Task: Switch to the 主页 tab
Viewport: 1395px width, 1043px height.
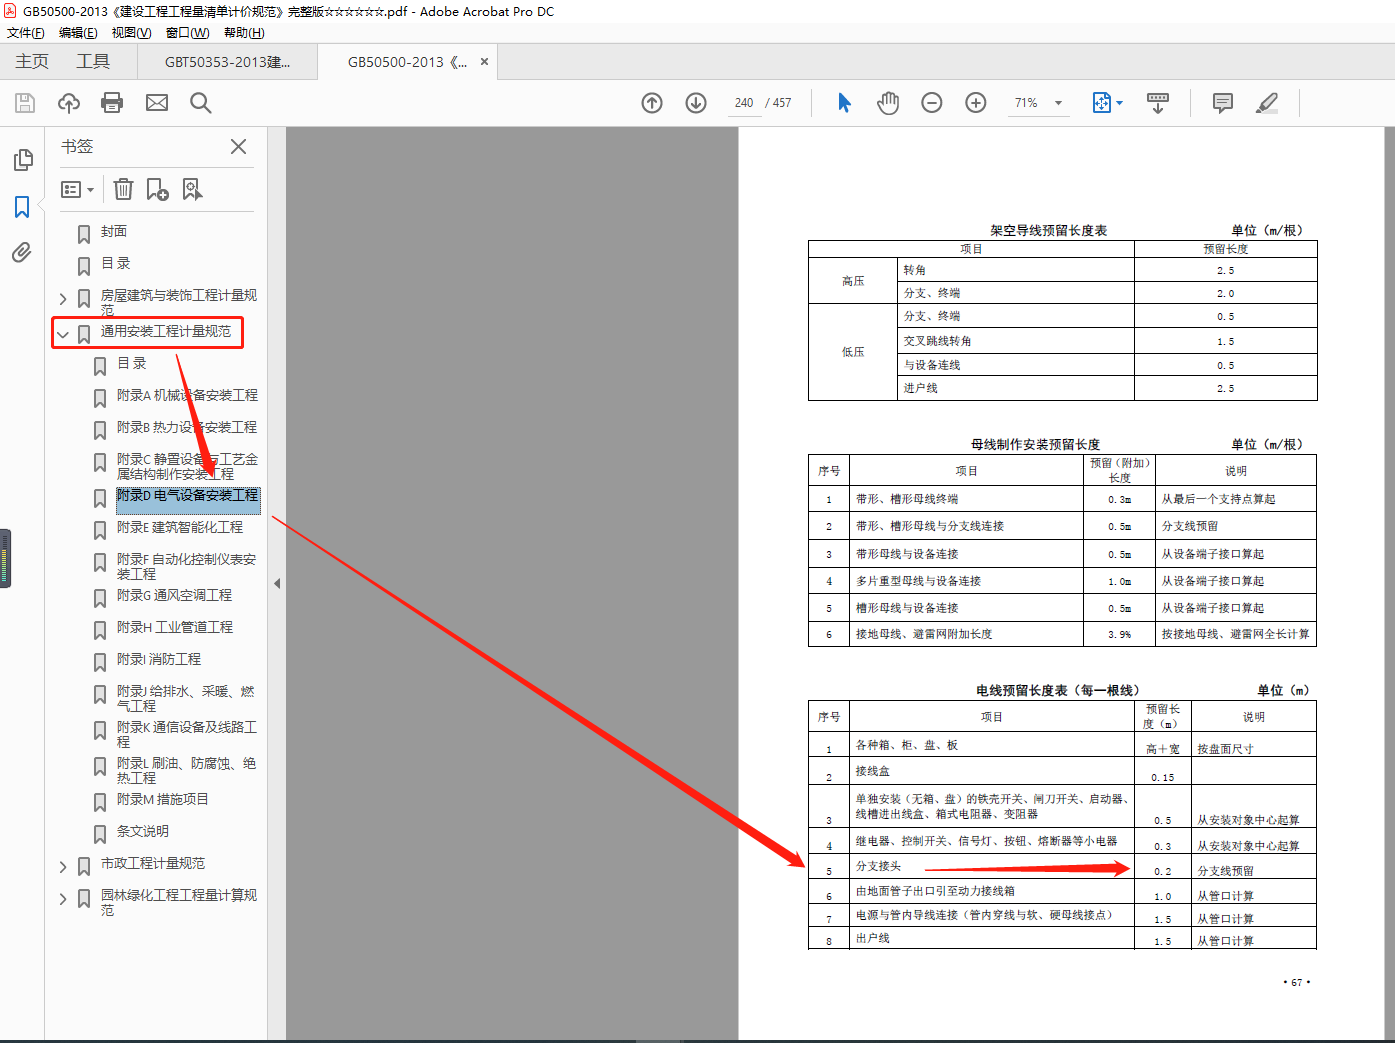Action: [32, 62]
